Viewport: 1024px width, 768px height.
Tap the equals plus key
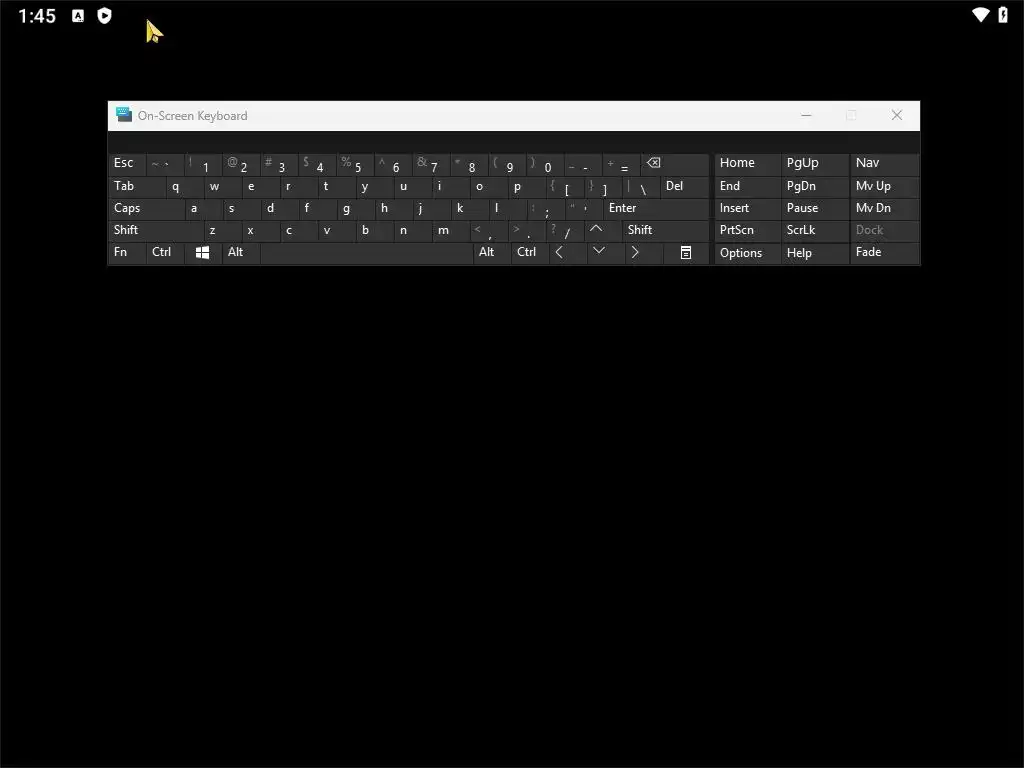point(622,164)
